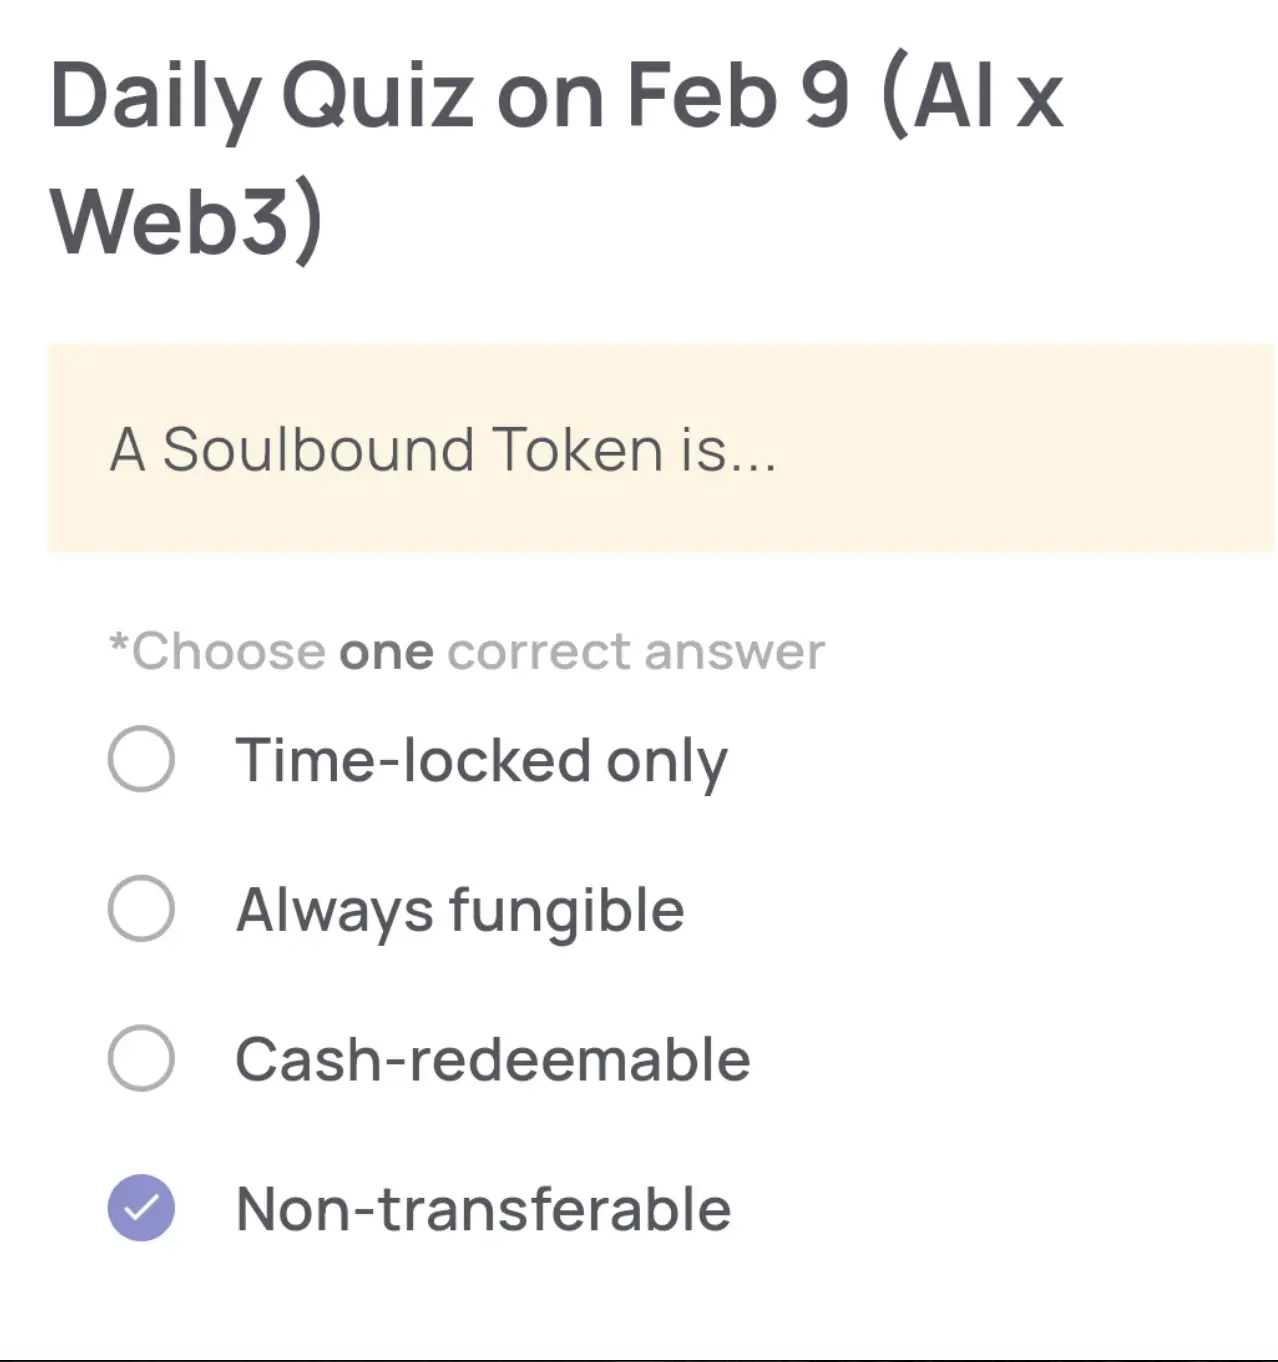The height and width of the screenshot is (1362, 1278).
Task: Click the "Web3)" line of the title
Action: point(187,220)
